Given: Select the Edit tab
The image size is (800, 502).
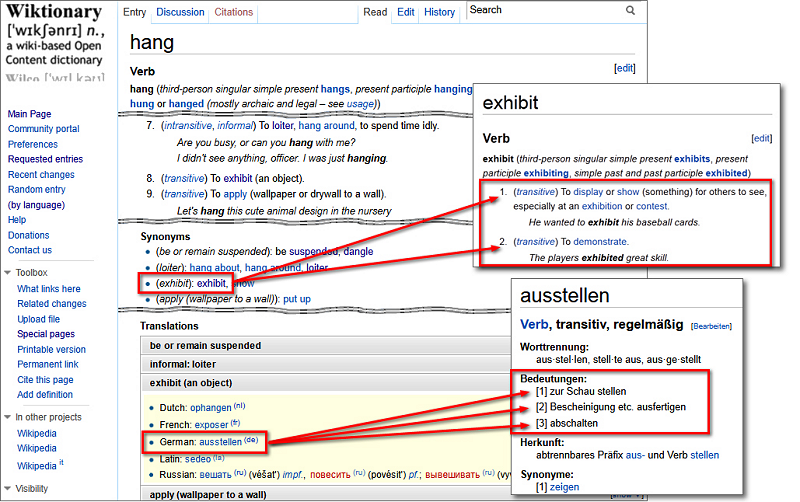Looking at the screenshot, I should [405, 13].
